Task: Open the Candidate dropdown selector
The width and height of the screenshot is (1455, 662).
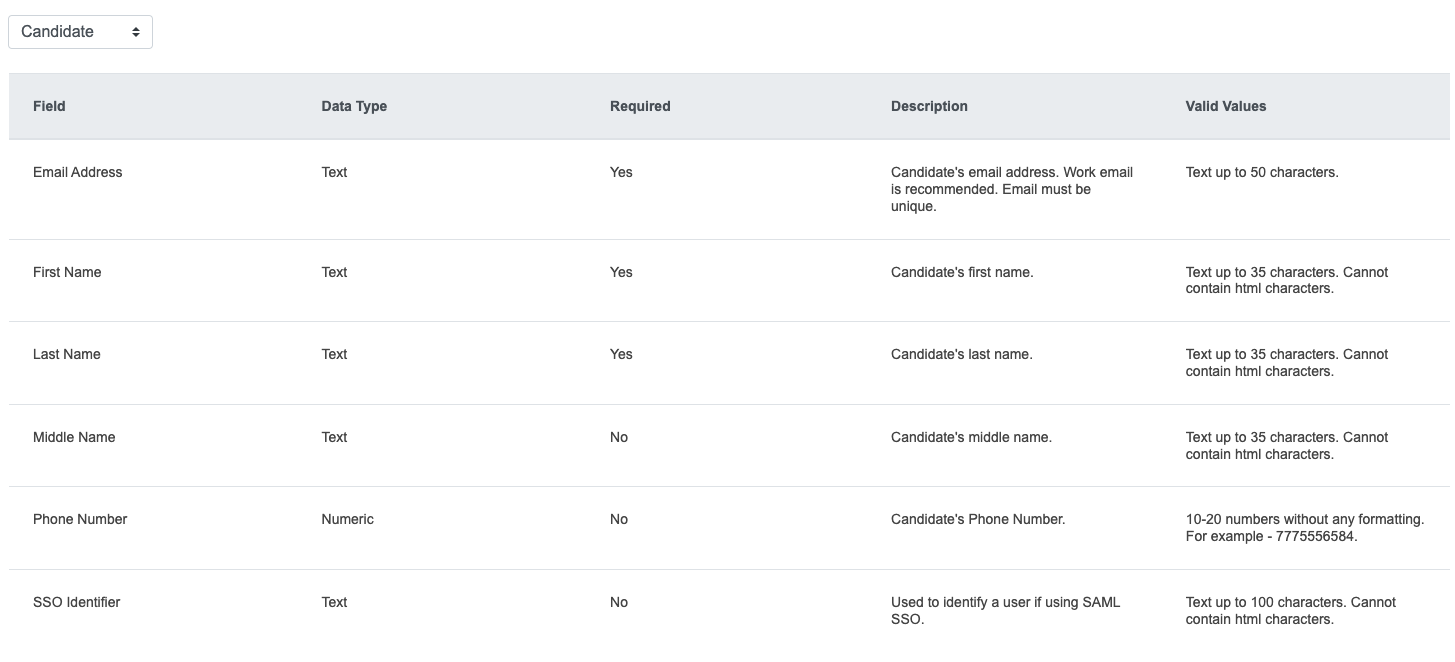Action: pos(80,32)
